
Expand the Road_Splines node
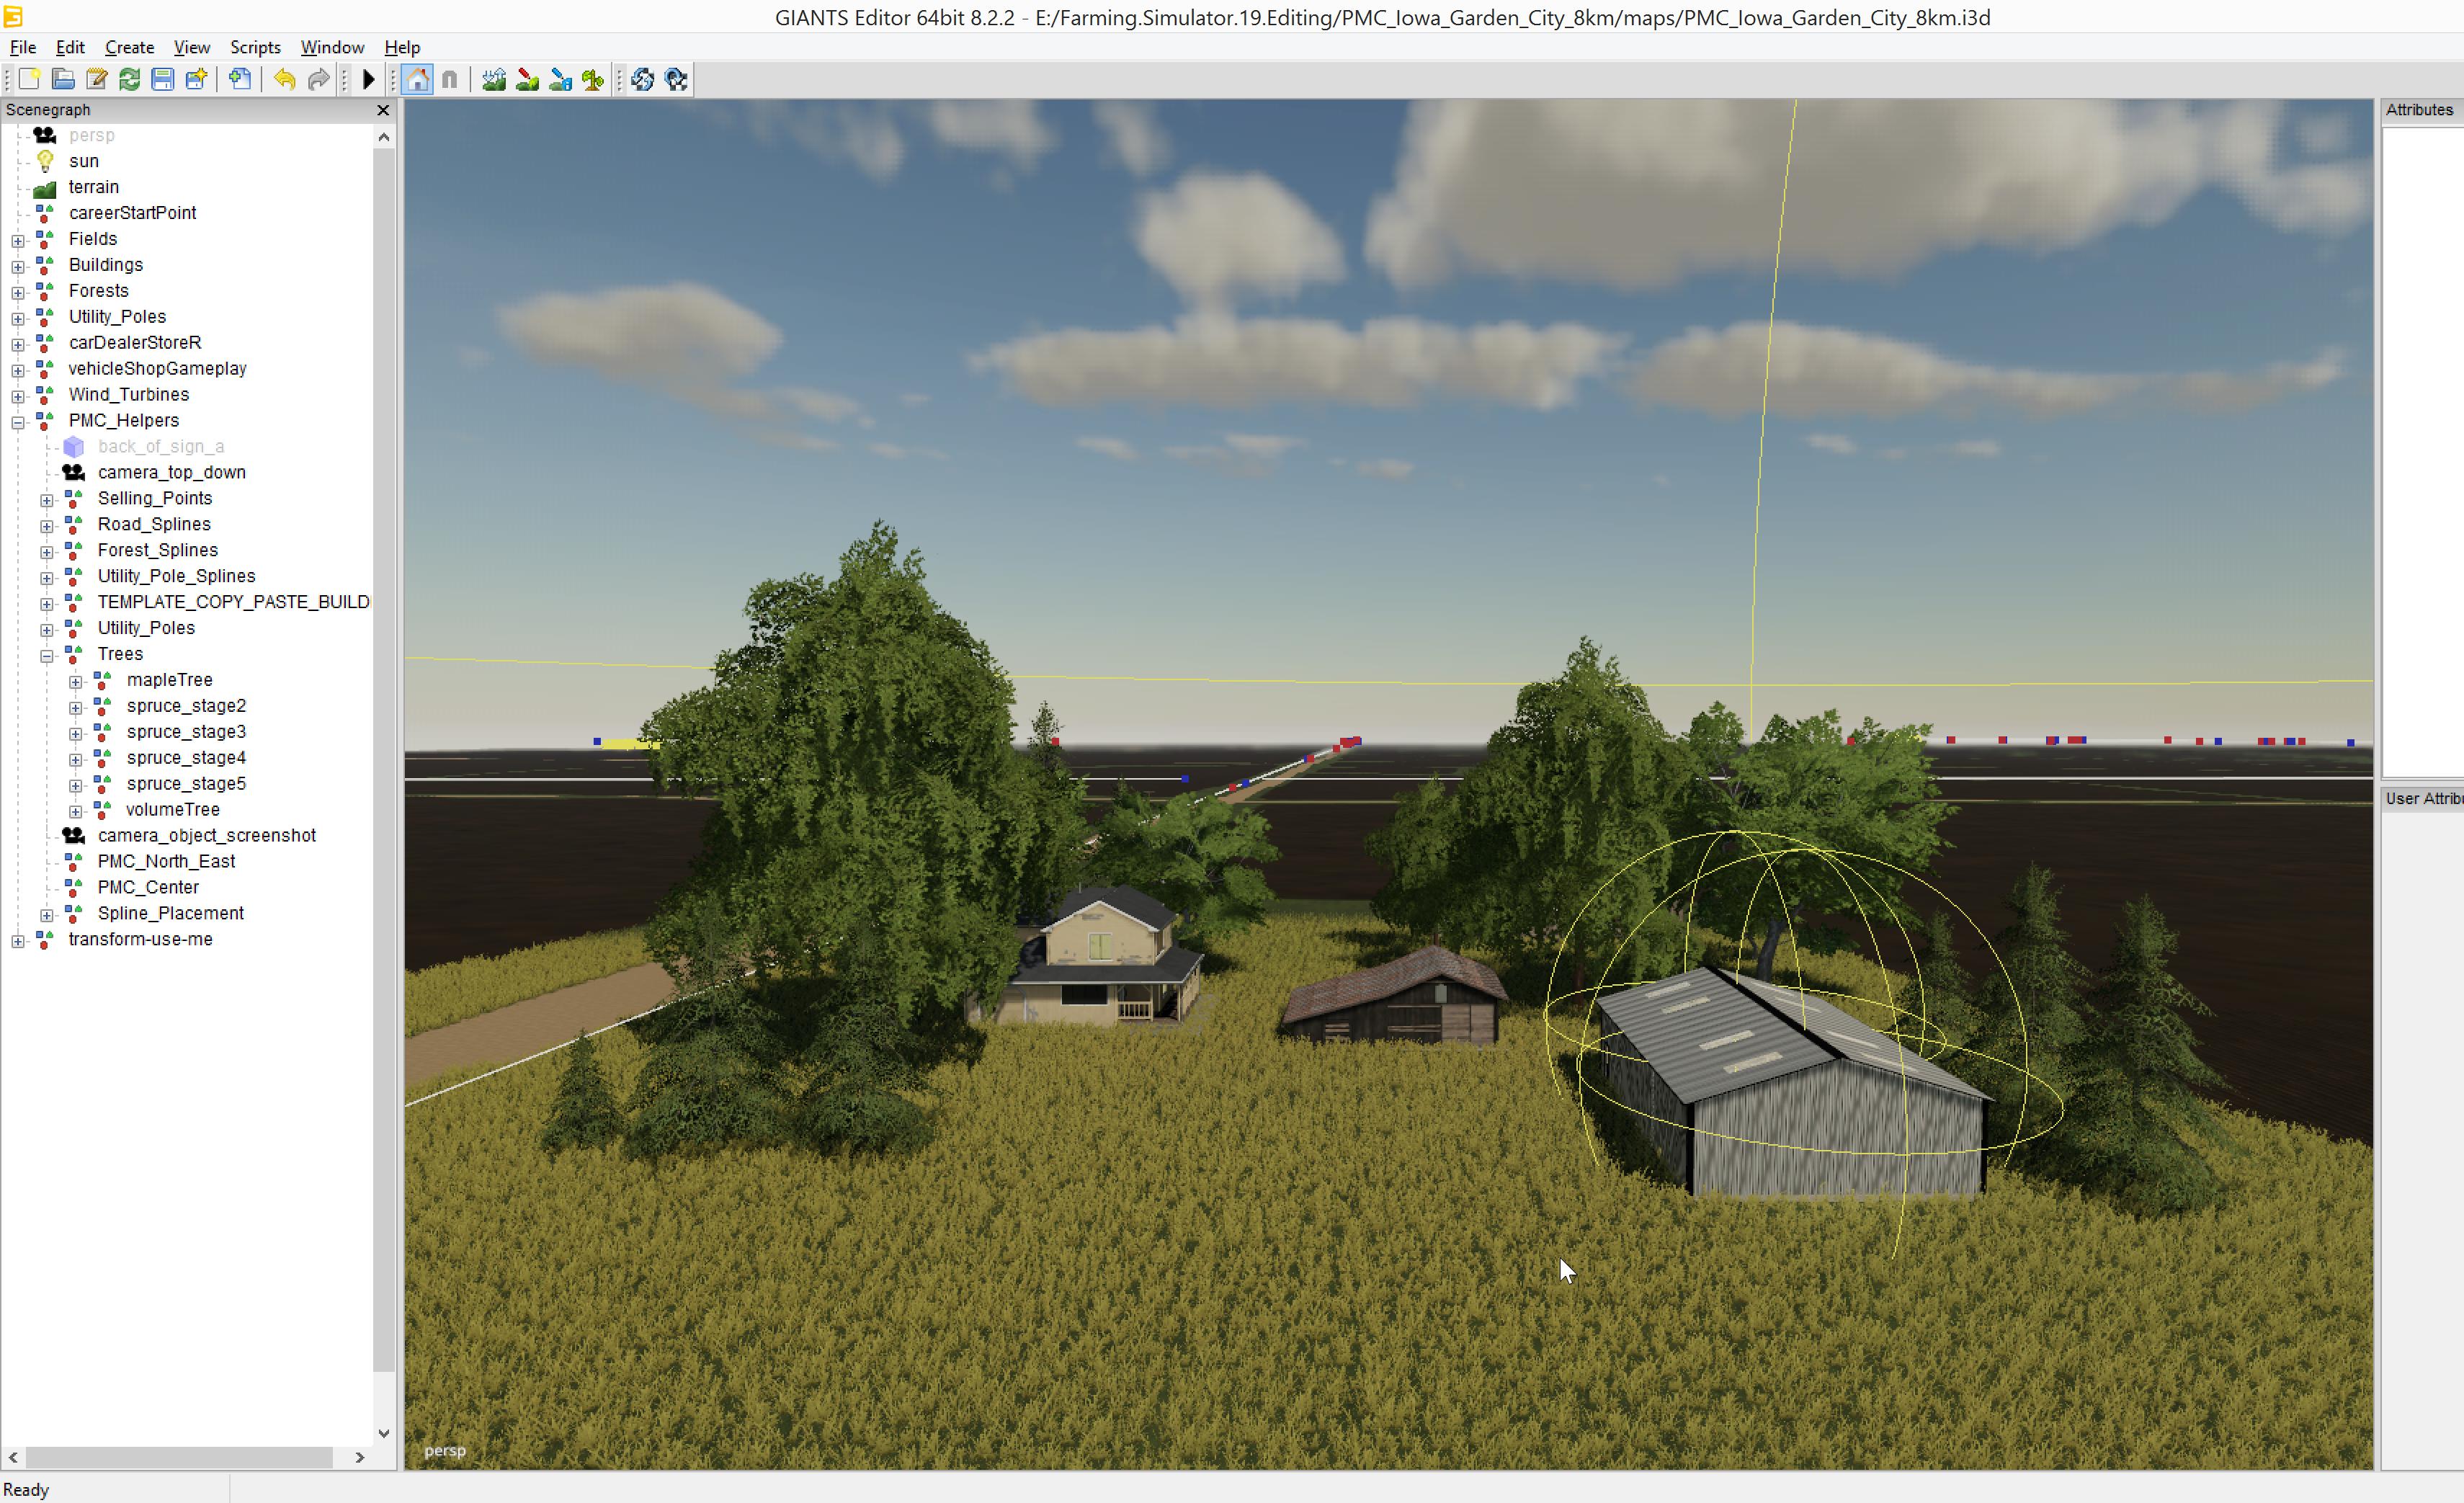pyautogui.click(x=47, y=526)
